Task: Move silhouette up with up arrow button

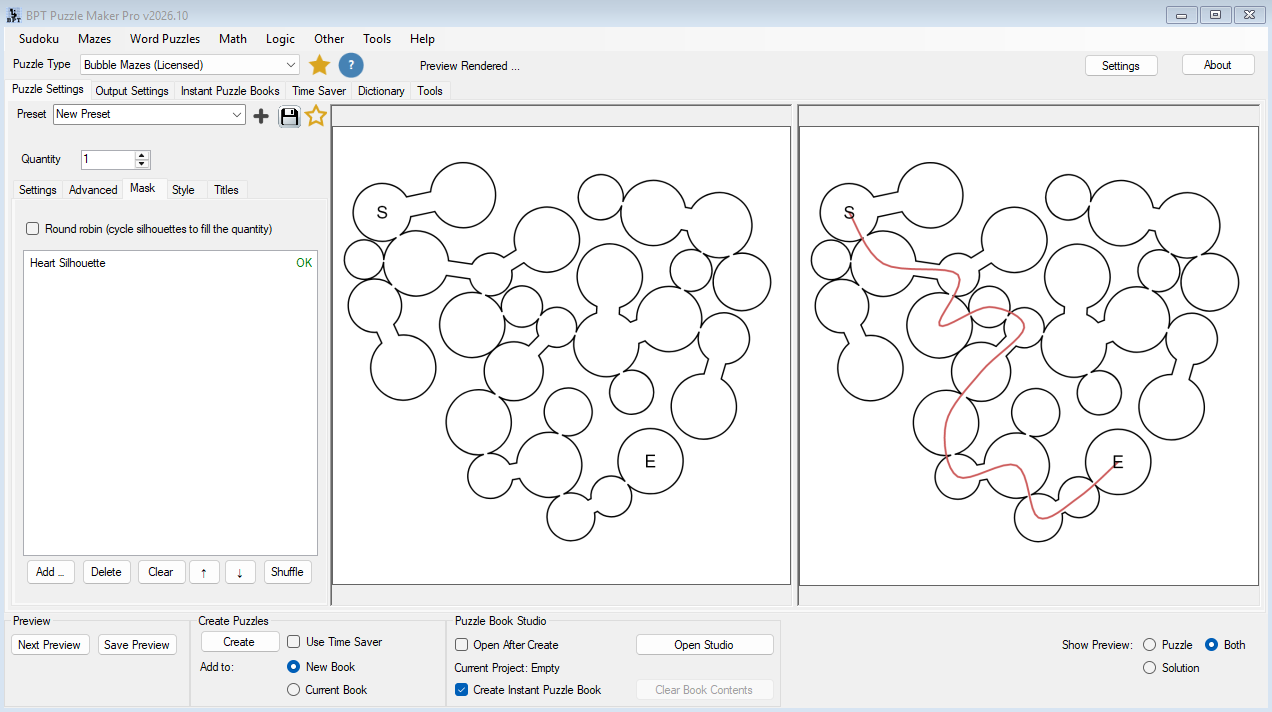Action: click(x=203, y=572)
